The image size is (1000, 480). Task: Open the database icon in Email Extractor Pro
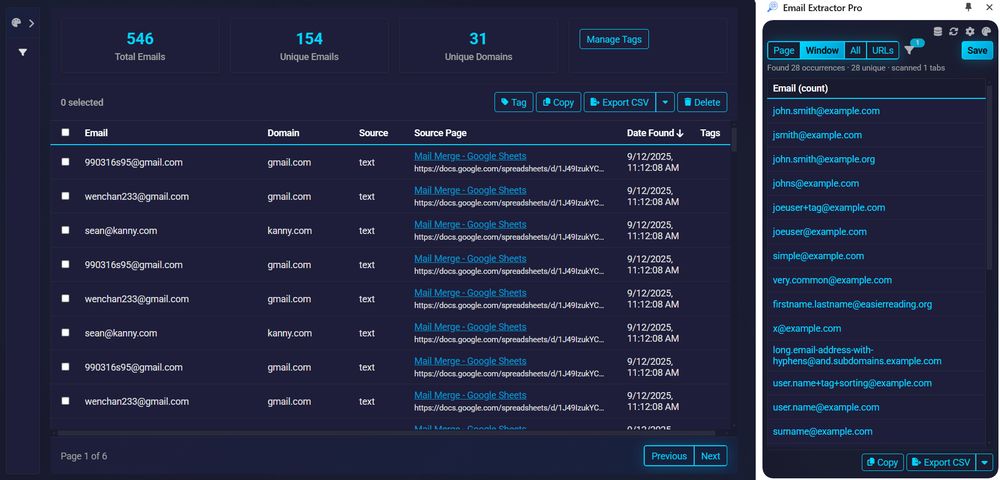(x=938, y=31)
